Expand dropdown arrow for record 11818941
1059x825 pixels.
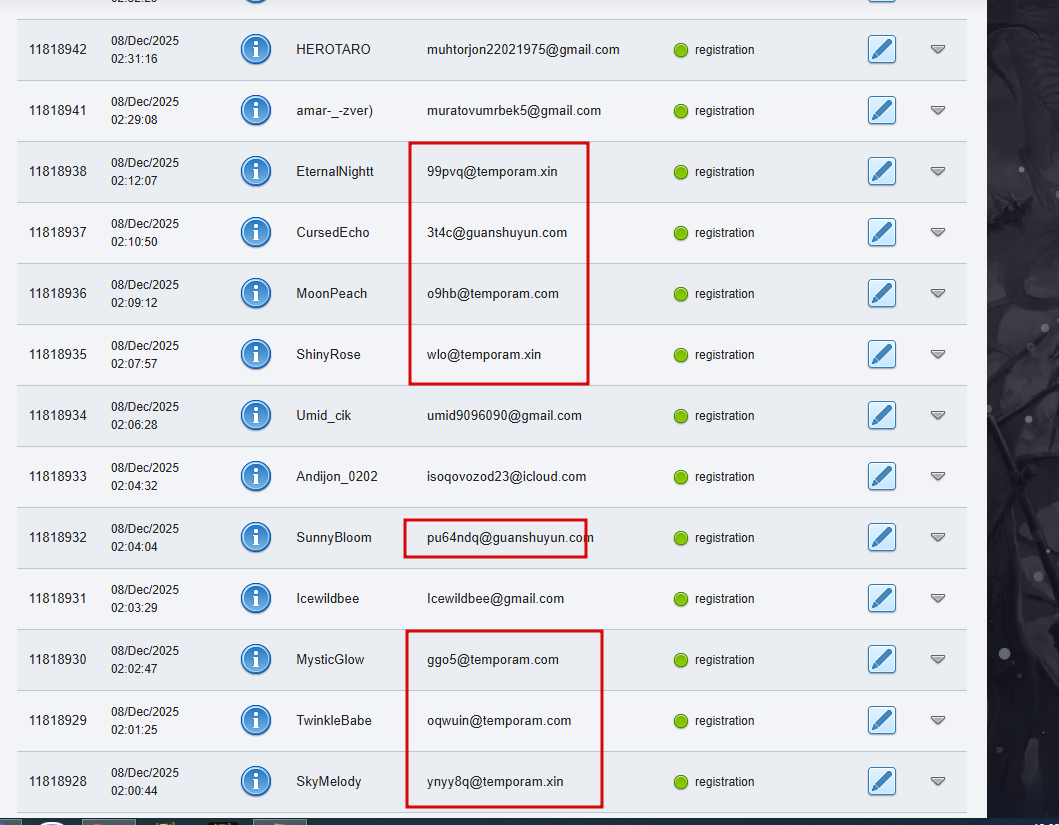937,110
